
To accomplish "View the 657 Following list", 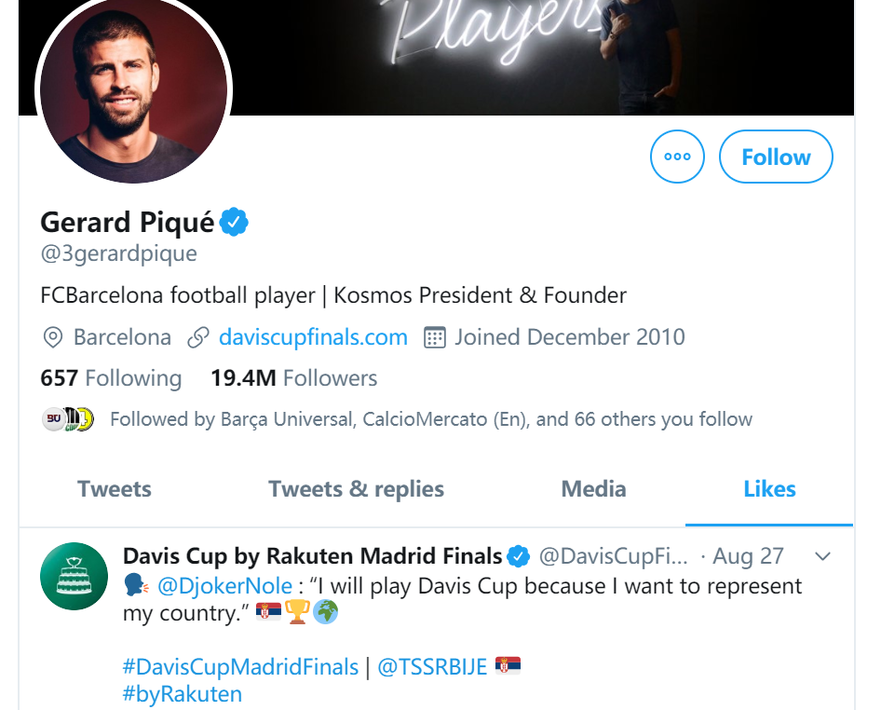I will pyautogui.click(x=111, y=378).
